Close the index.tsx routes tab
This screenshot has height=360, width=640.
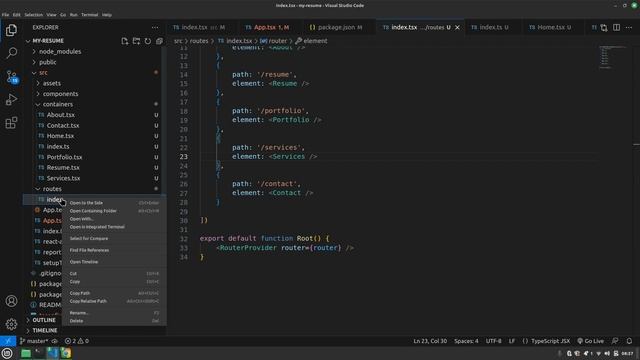point(457,27)
